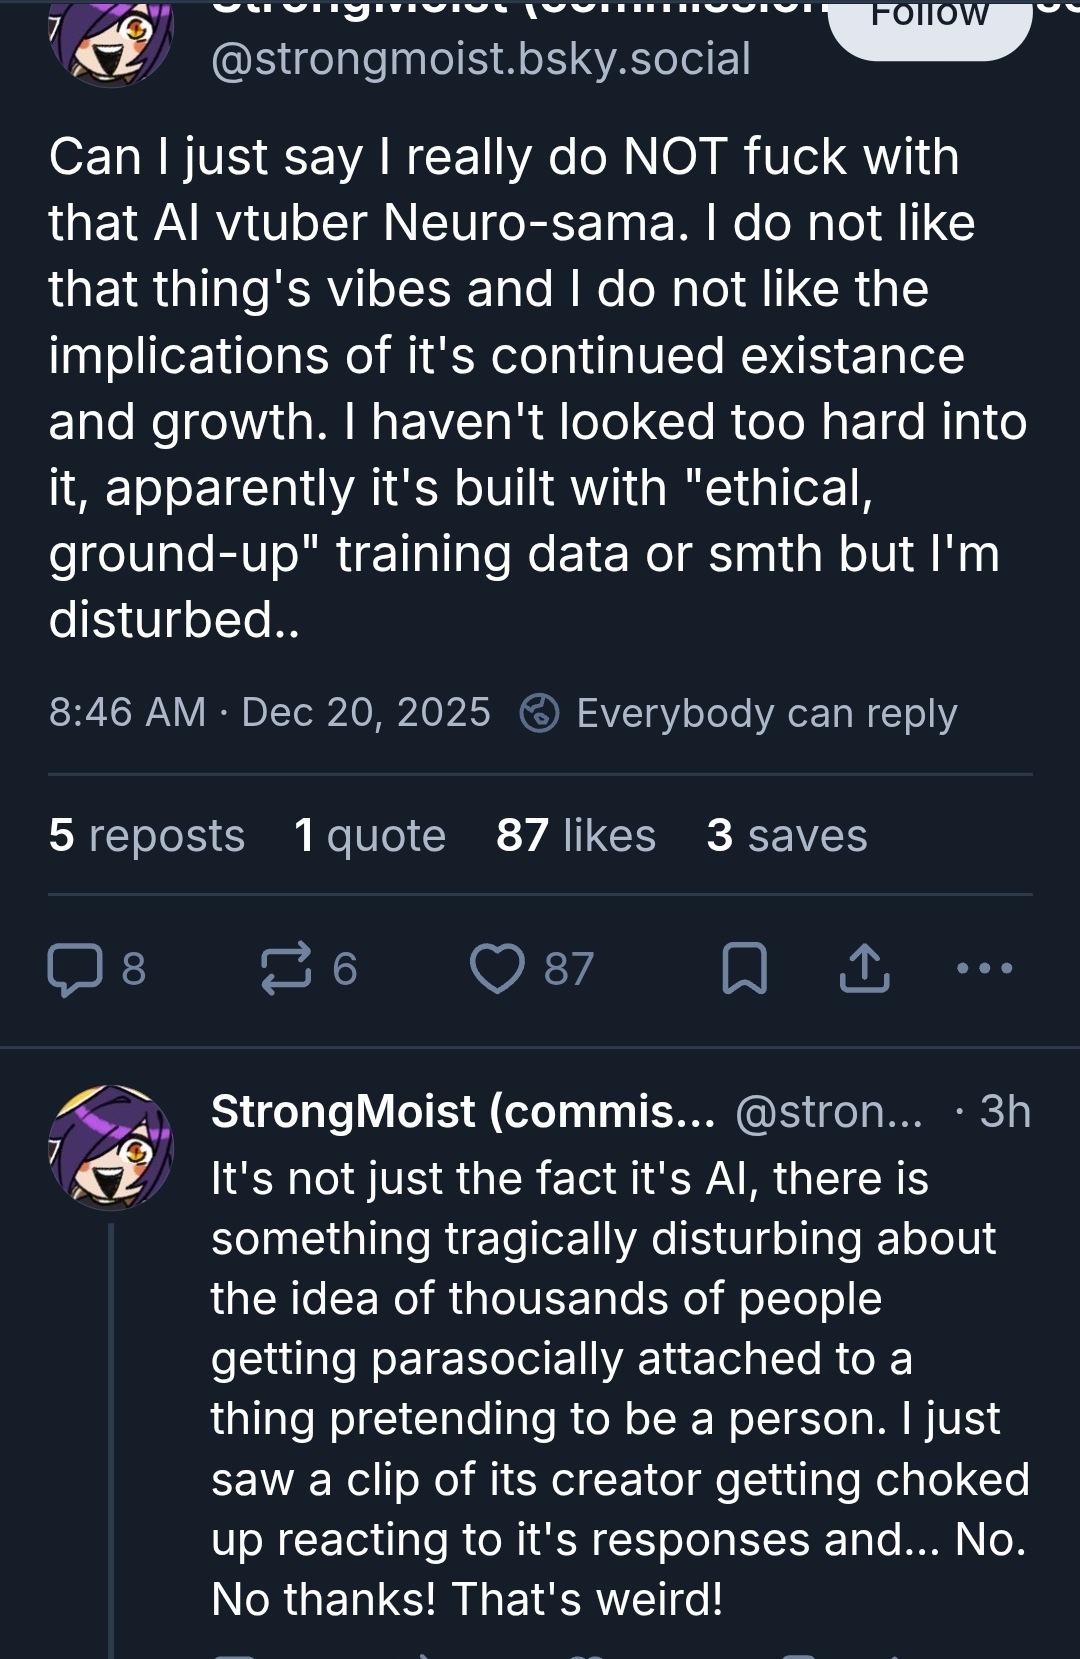Viewport: 1080px width, 1659px height.
Task: Open the reply post about parasocial attachment
Action: [x=620, y=1388]
